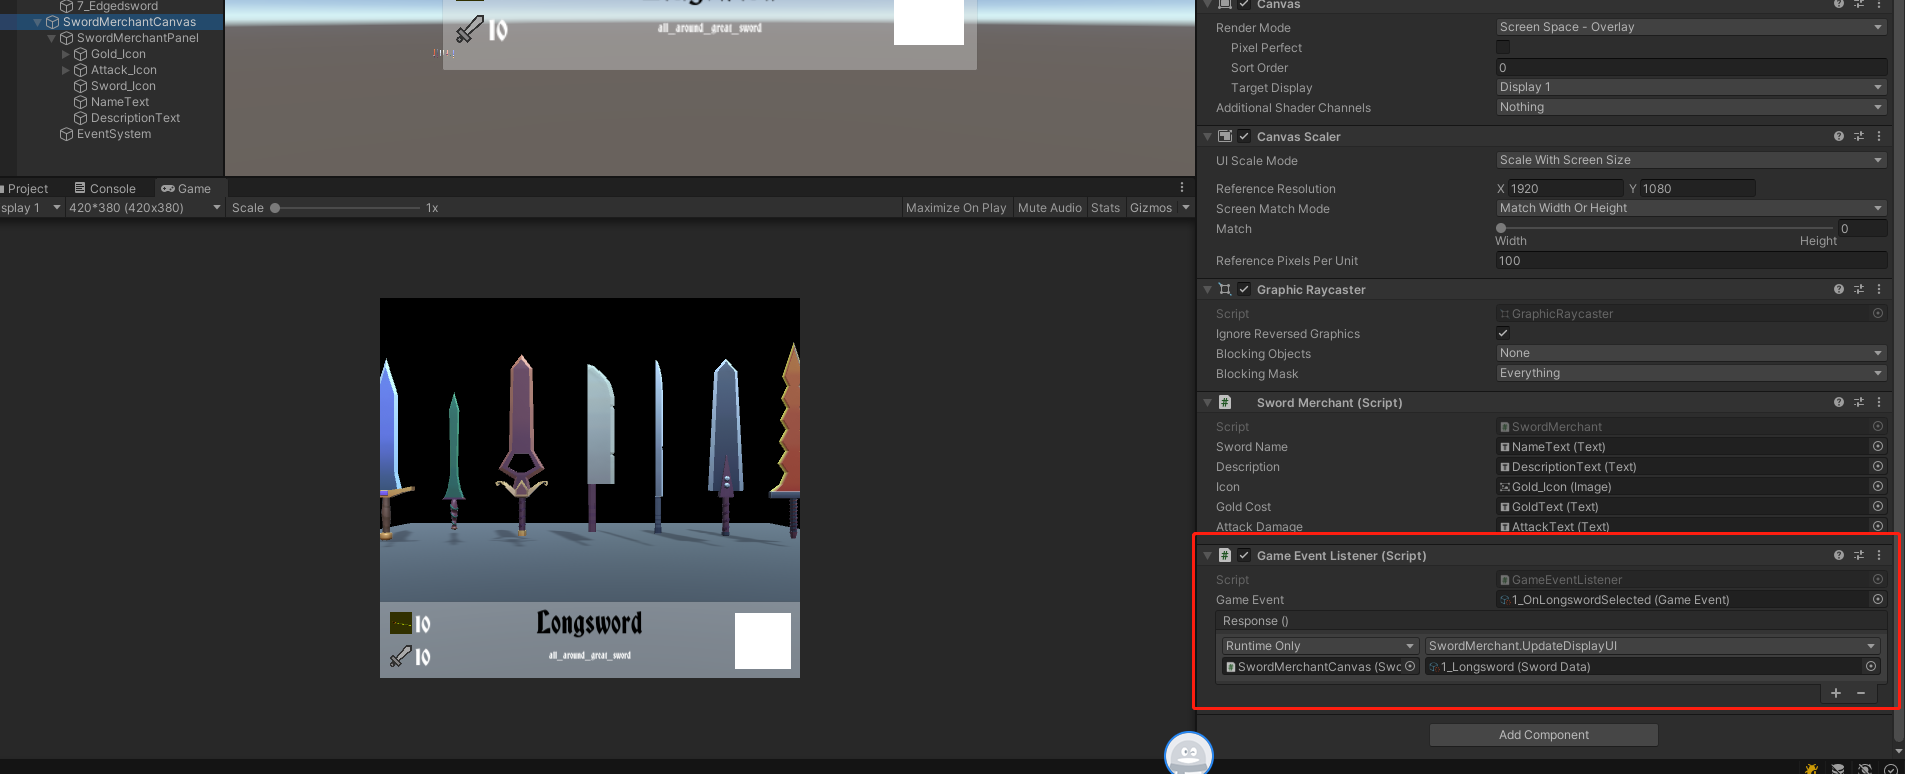
Task: Open object picker for Gold Cost field
Action: (x=1878, y=506)
